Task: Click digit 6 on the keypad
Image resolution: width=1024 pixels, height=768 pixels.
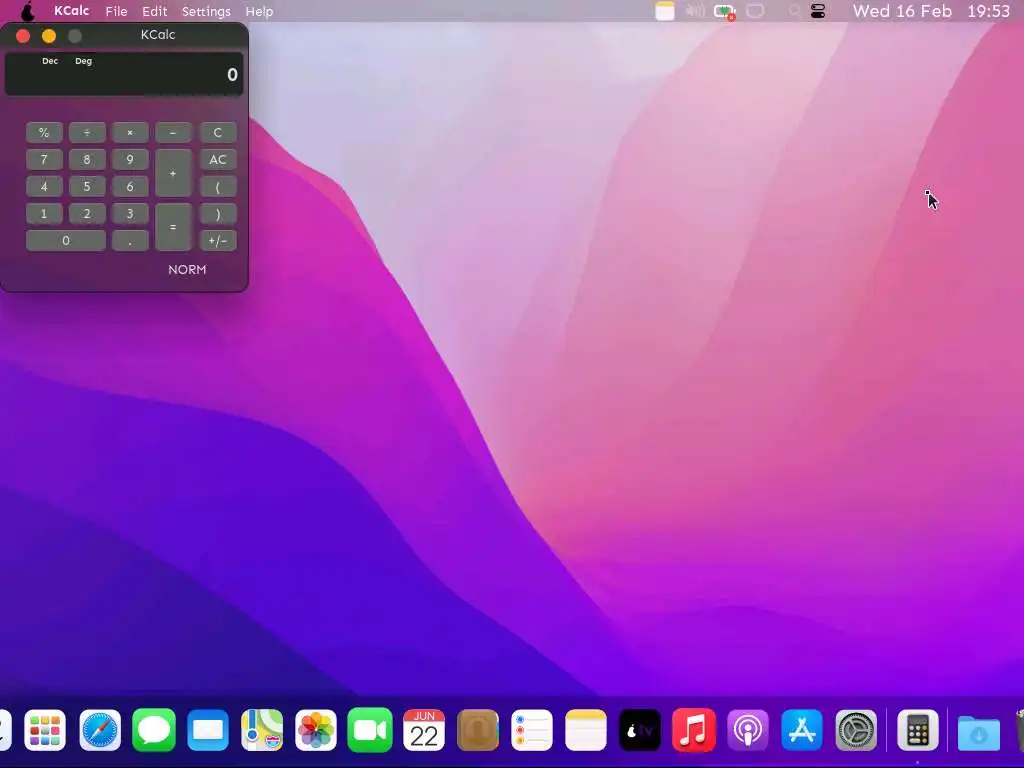Action: tap(130, 187)
